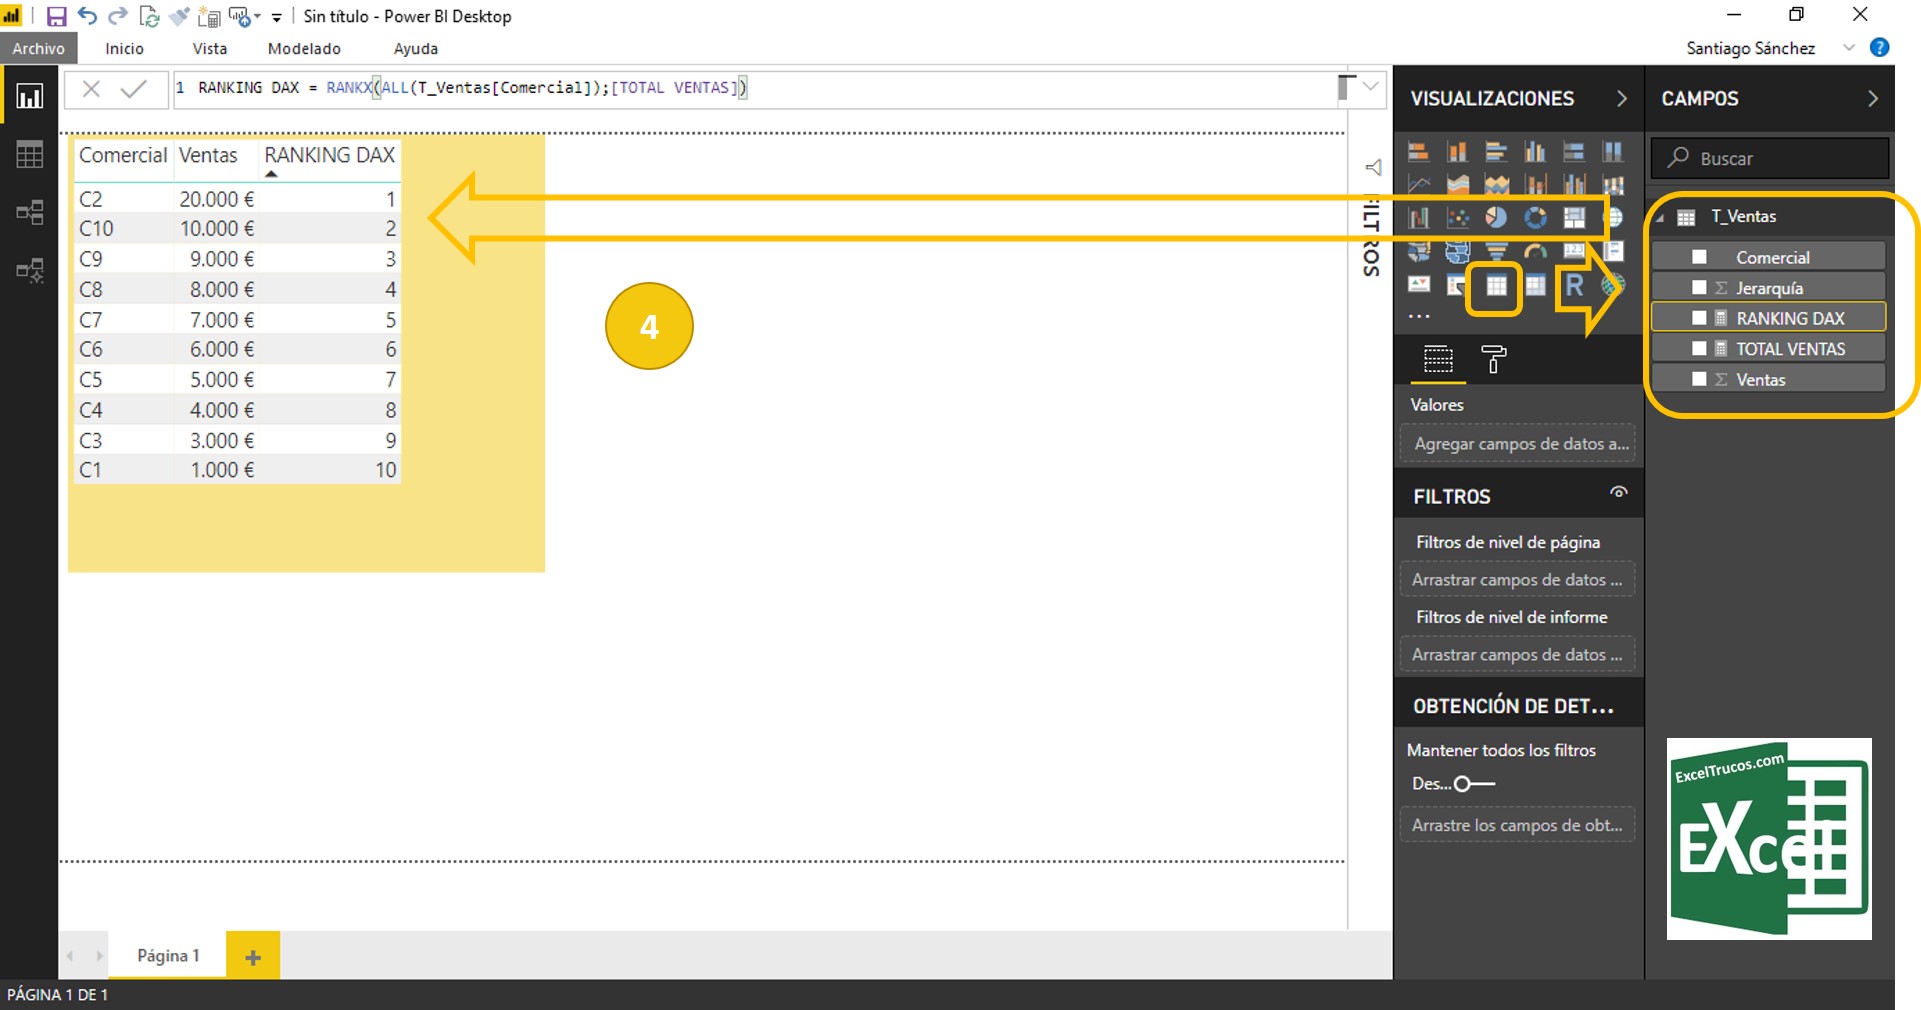Open the Data view icon
This screenshot has width=1921, height=1010.
click(29, 154)
